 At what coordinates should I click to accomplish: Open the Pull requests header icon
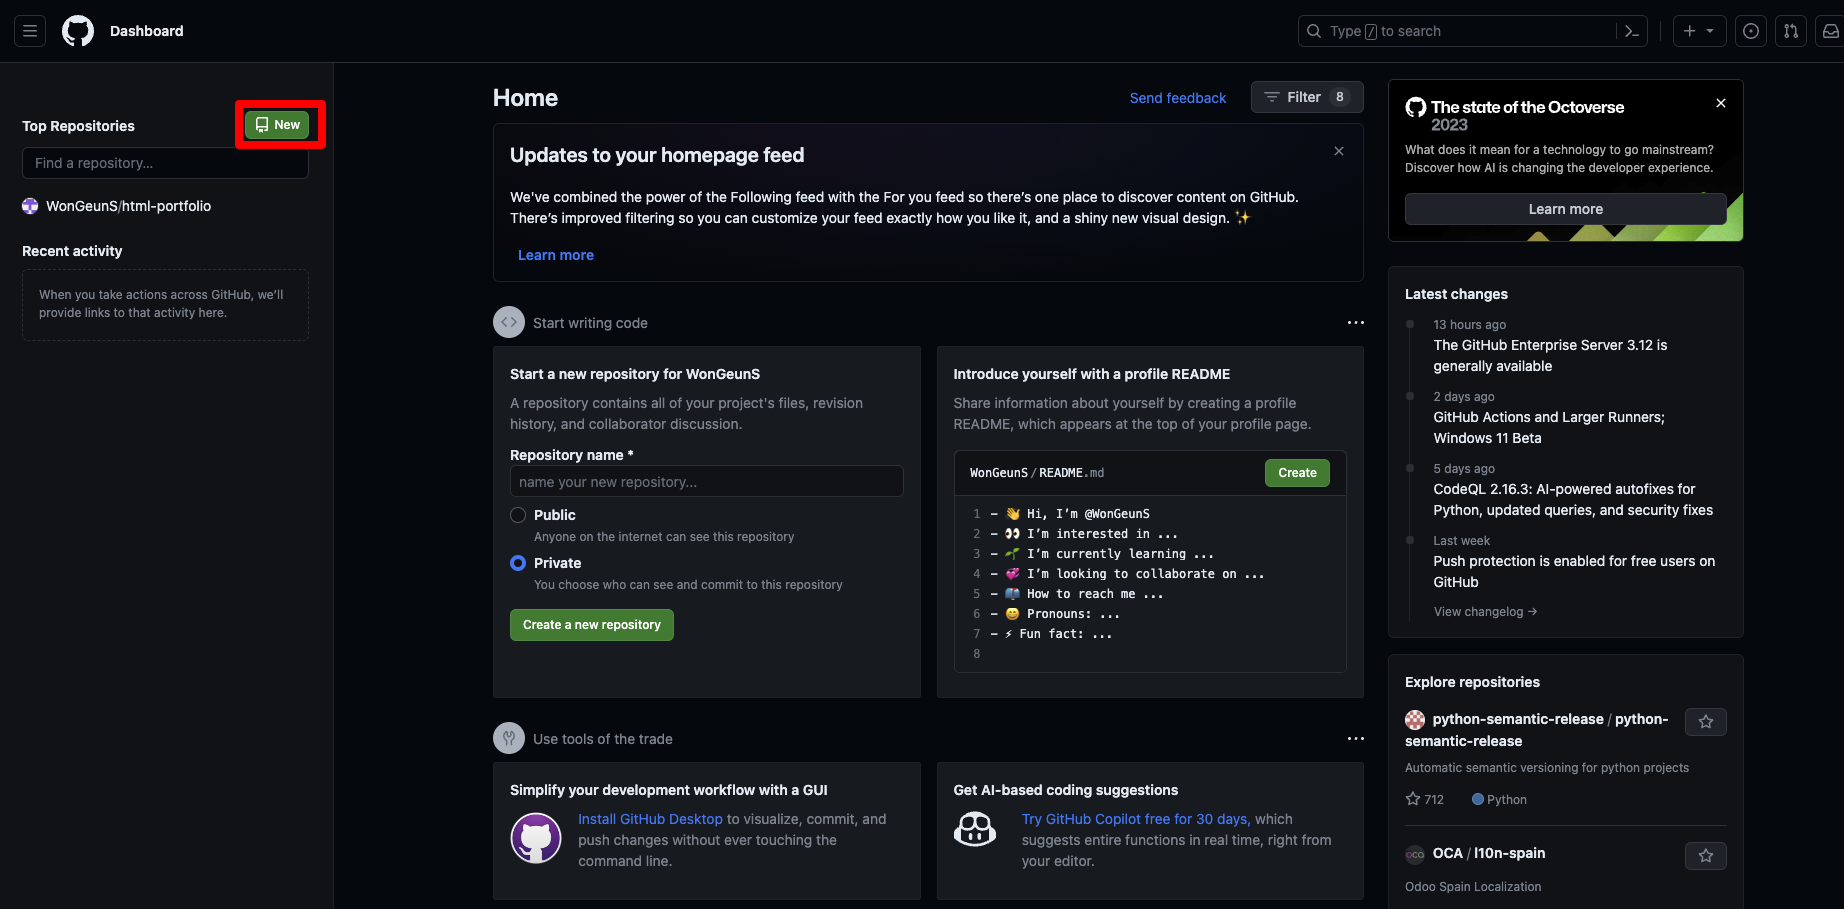pos(1791,31)
